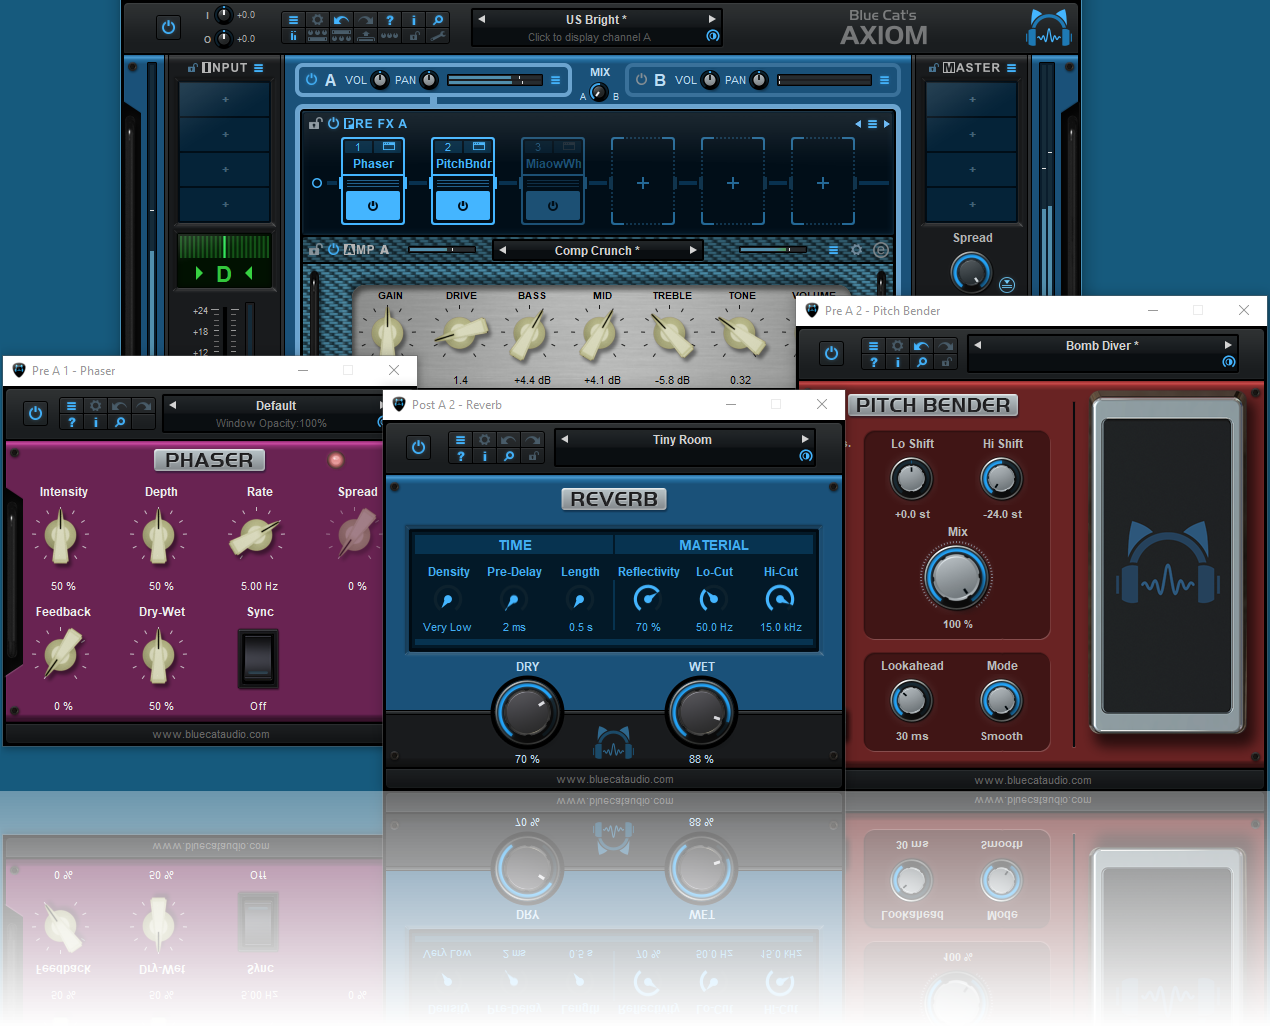Open the Pitch Bender main menu icon
Screen dimensions: 1270x1028
tap(874, 346)
